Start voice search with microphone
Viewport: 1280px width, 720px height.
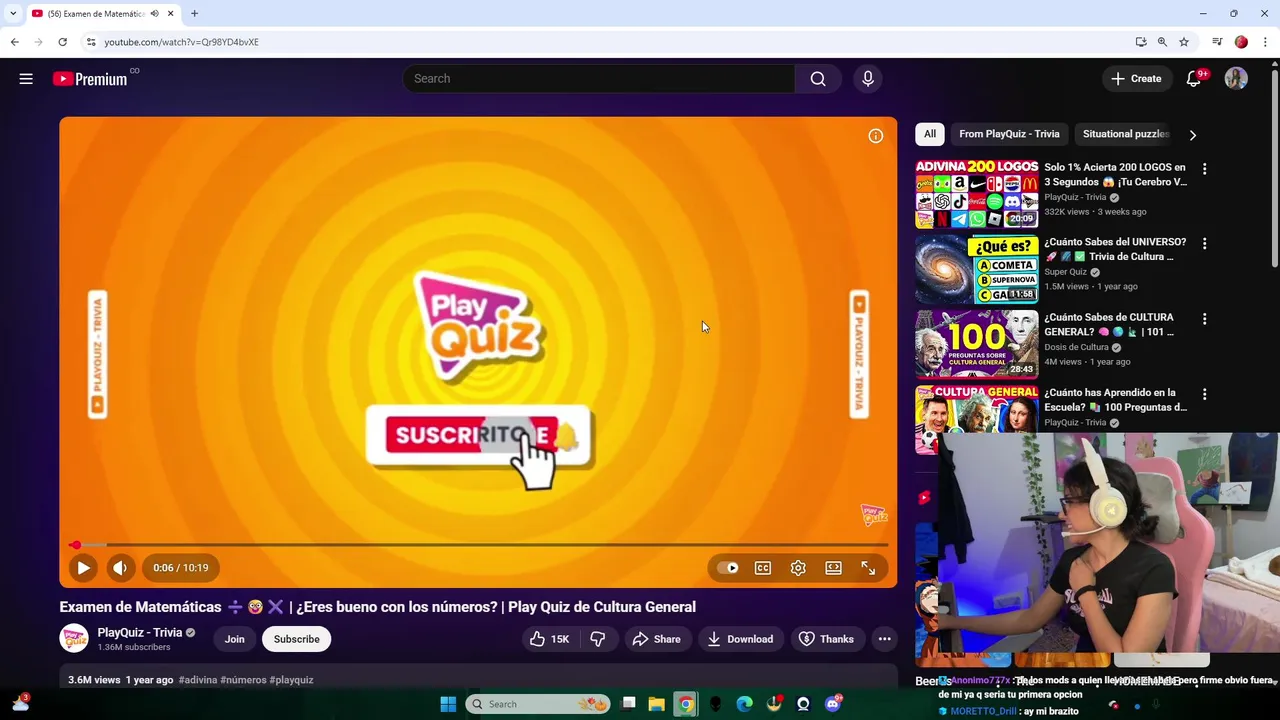point(868,79)
